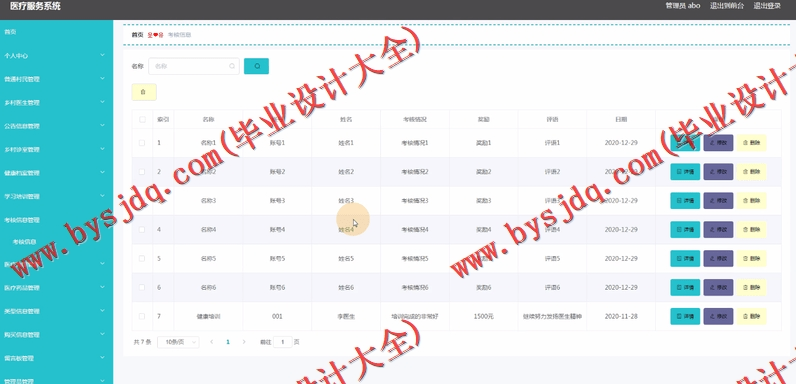
Task: Expand the 健康档案管理 sidebar menu
Action: pyautogui.click(x=56, y=173)
